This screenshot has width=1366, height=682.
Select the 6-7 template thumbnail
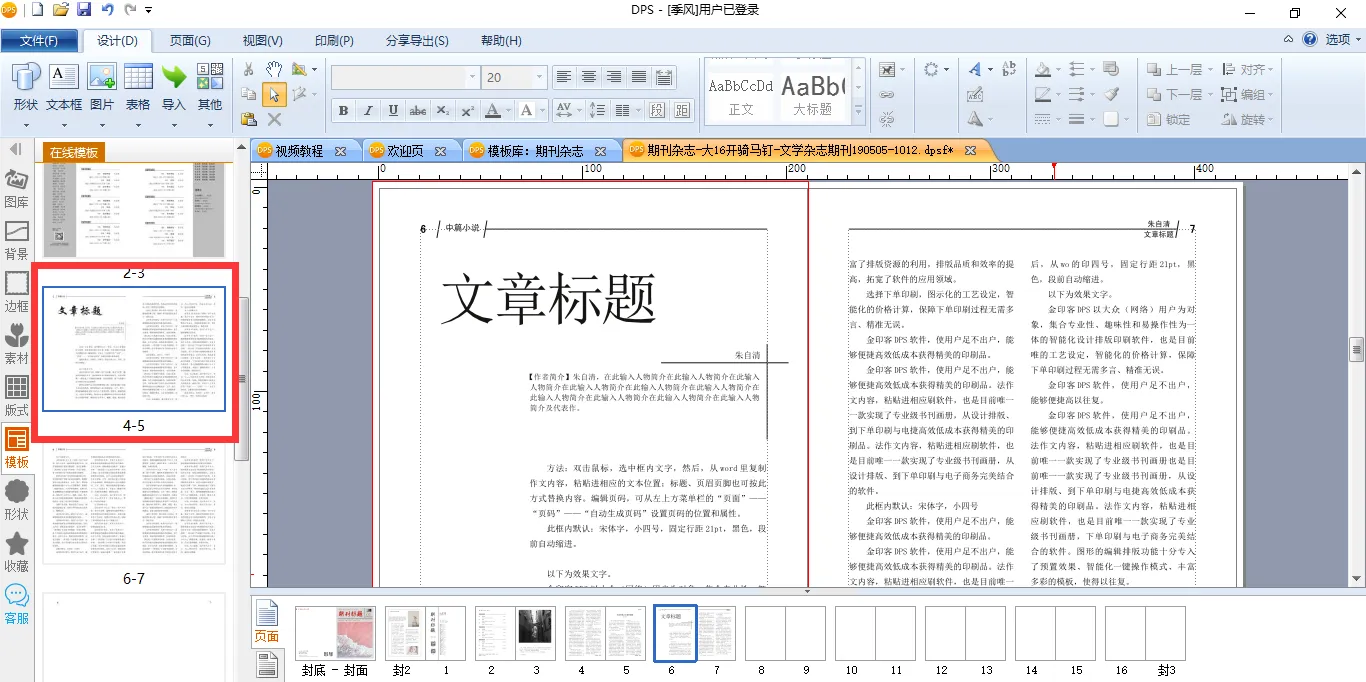[134, 505]
